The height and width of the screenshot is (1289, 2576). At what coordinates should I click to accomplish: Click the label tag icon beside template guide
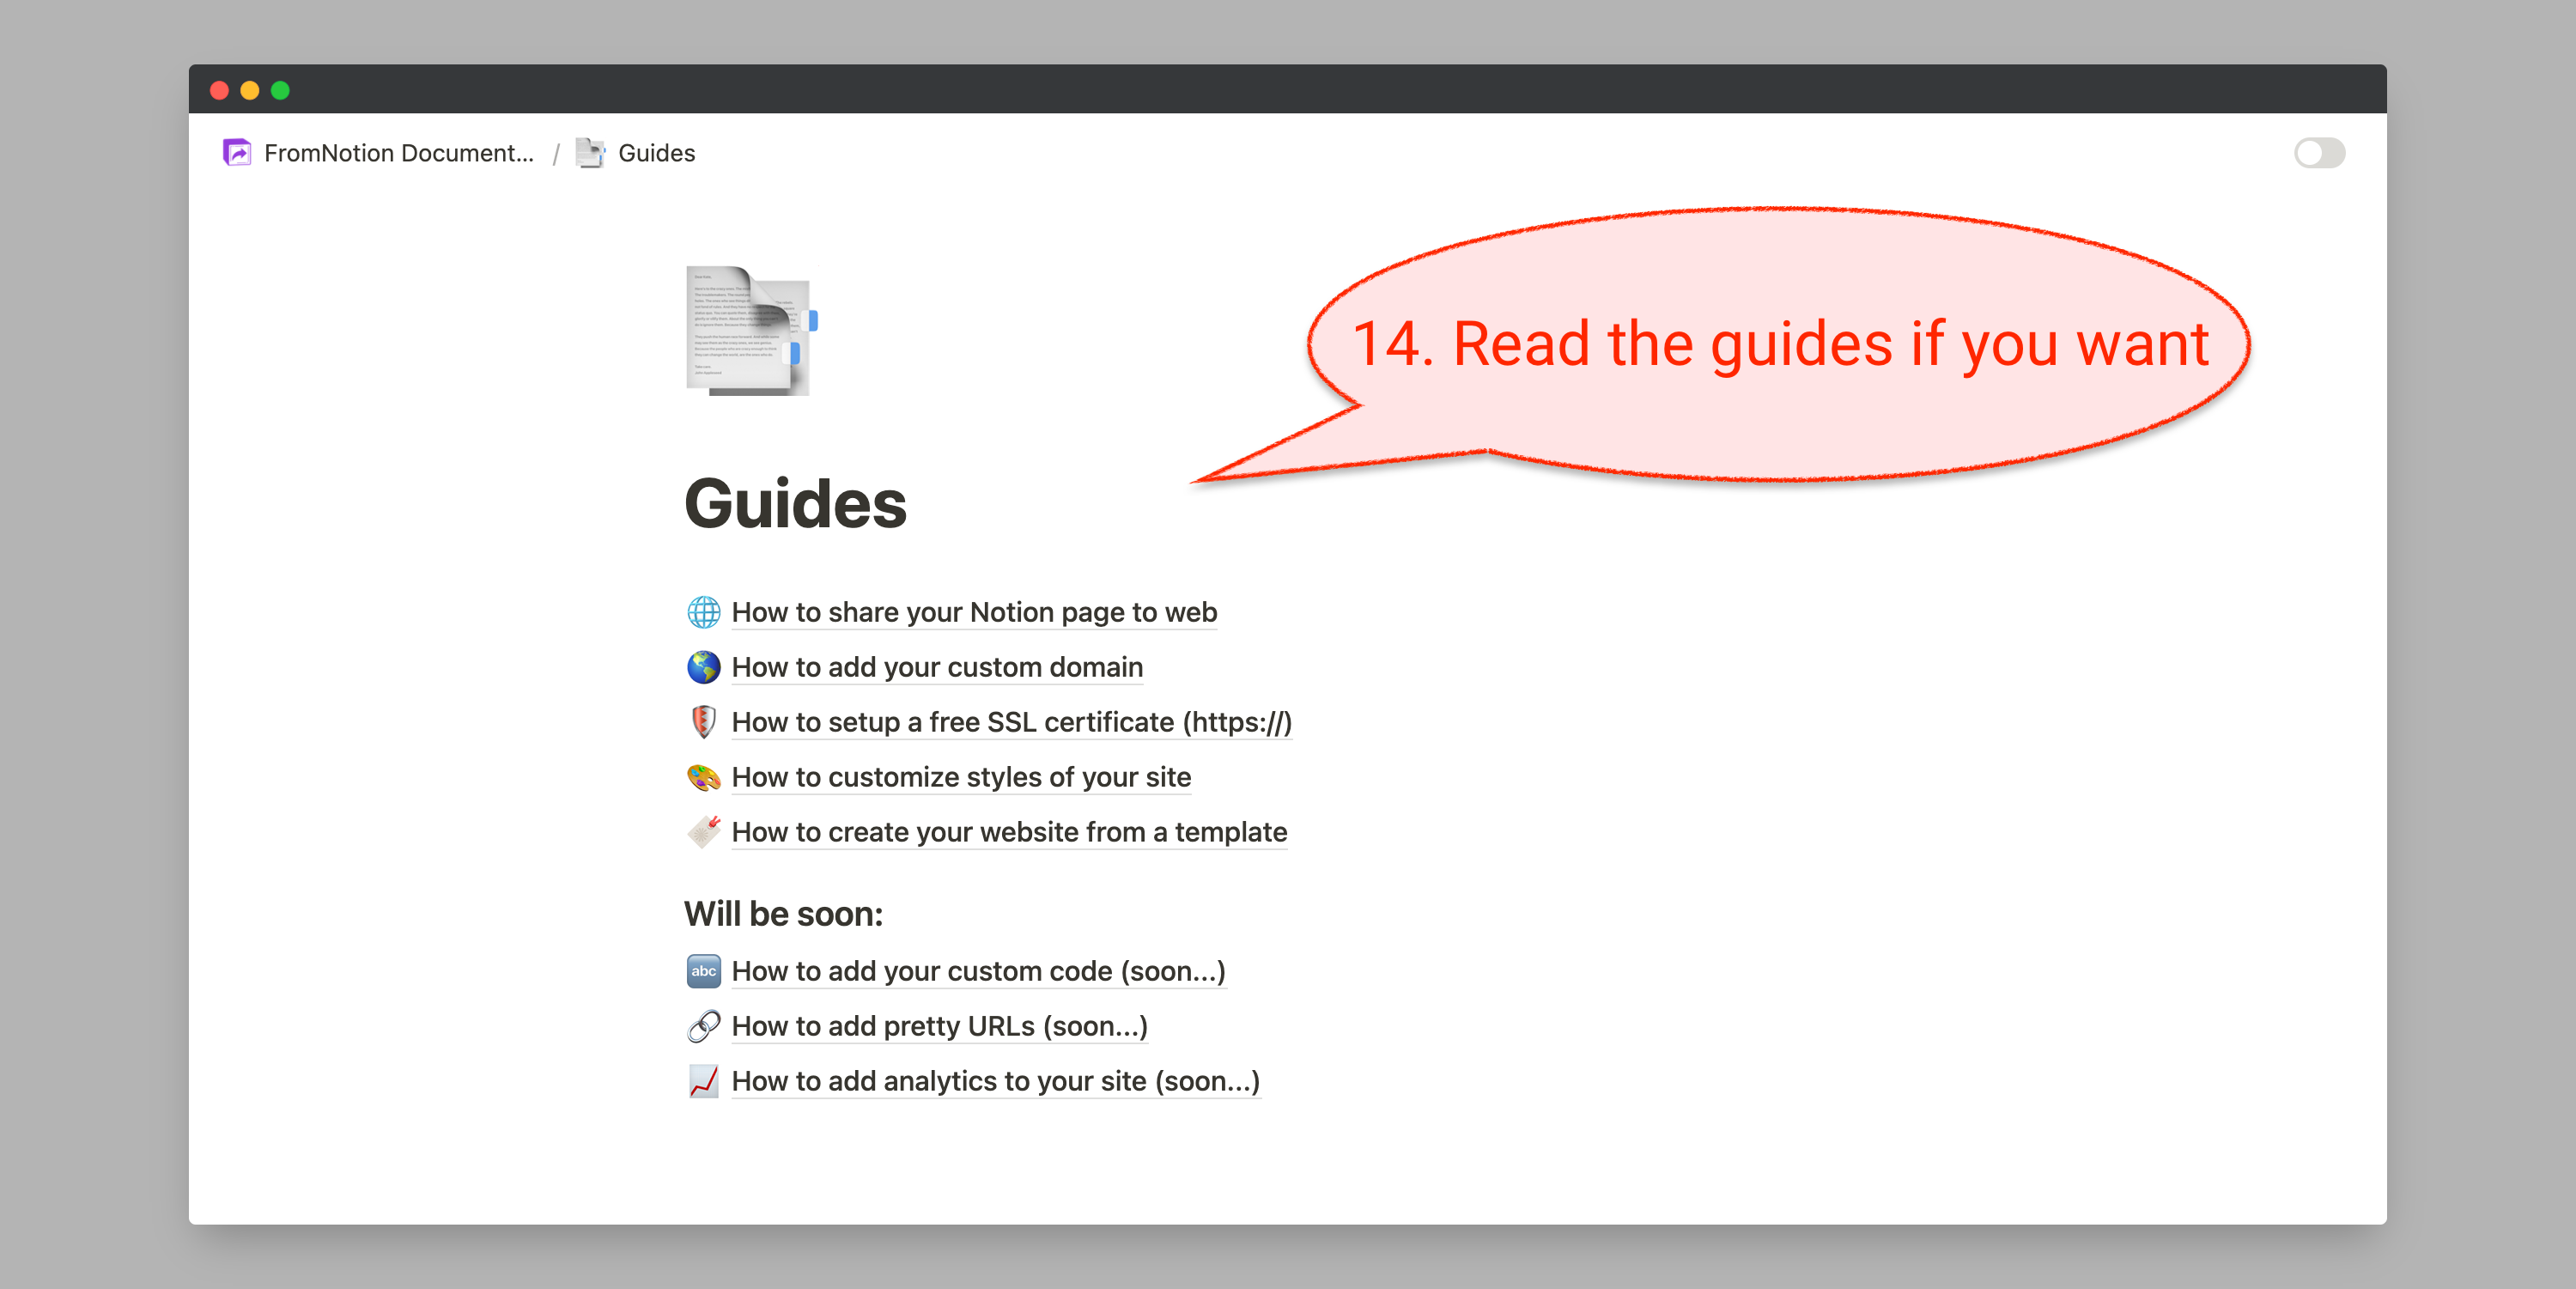pos(703,832)
